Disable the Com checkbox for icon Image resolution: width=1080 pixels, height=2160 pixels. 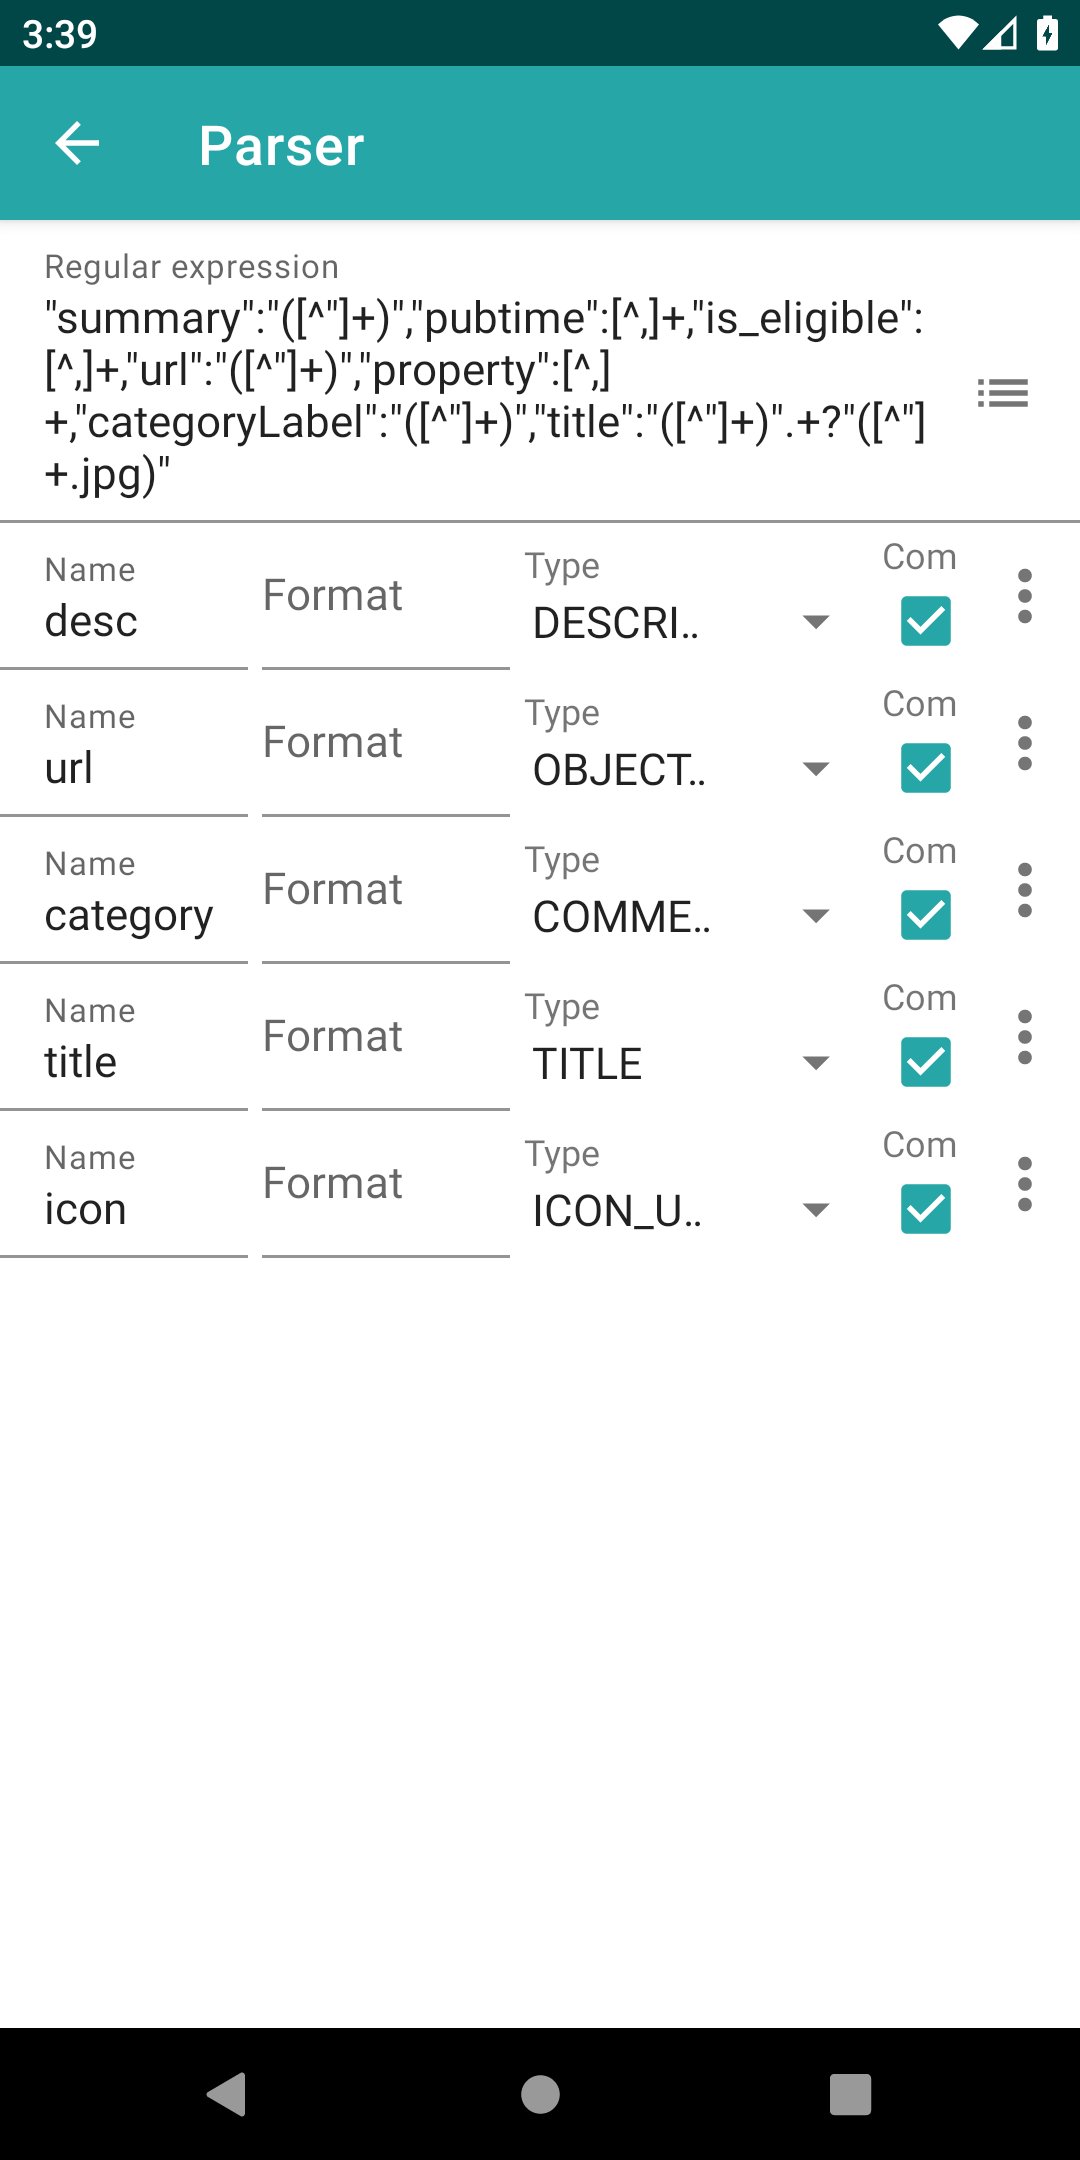pos(925,1209)
